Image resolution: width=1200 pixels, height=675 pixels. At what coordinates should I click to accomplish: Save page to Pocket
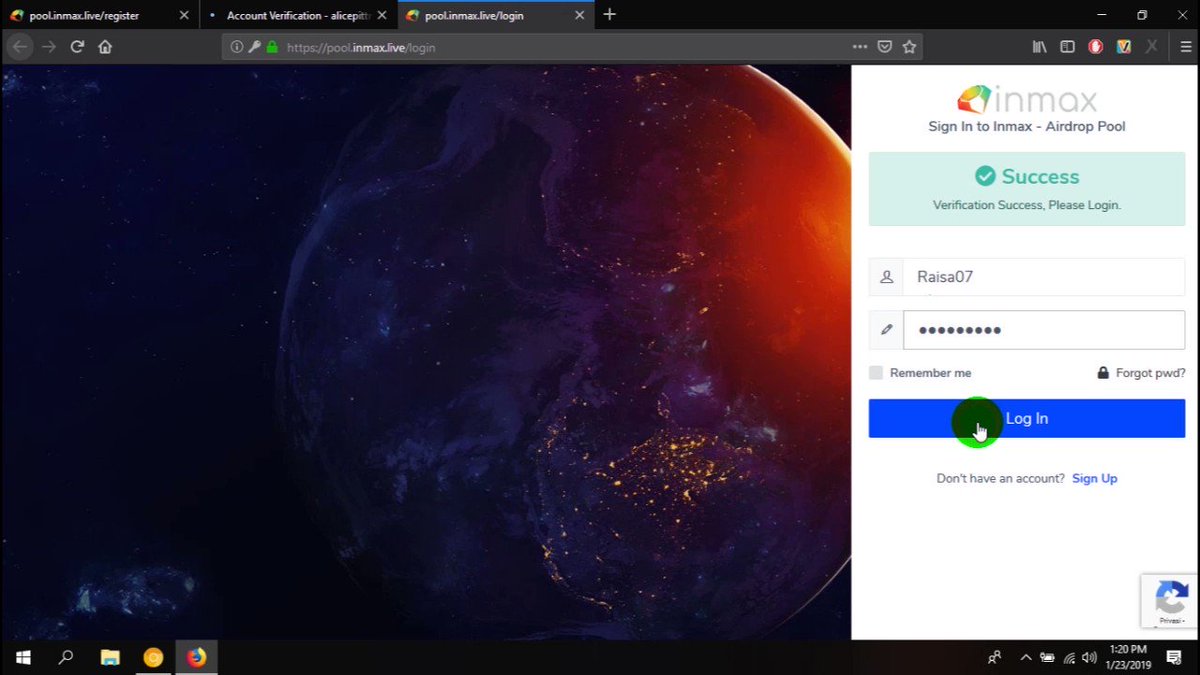[885, 47]
